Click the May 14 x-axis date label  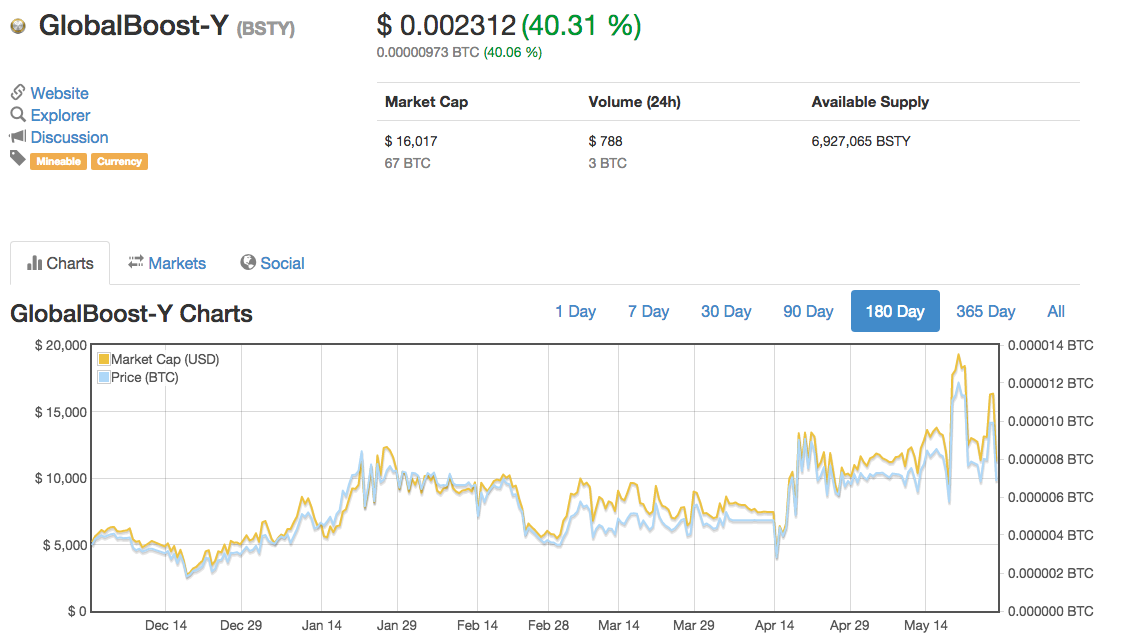coord(926,625)
